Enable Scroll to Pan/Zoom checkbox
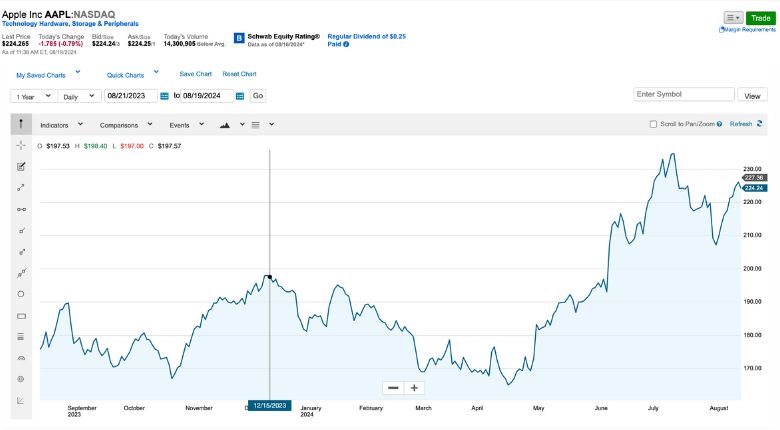 coord(653,124)
